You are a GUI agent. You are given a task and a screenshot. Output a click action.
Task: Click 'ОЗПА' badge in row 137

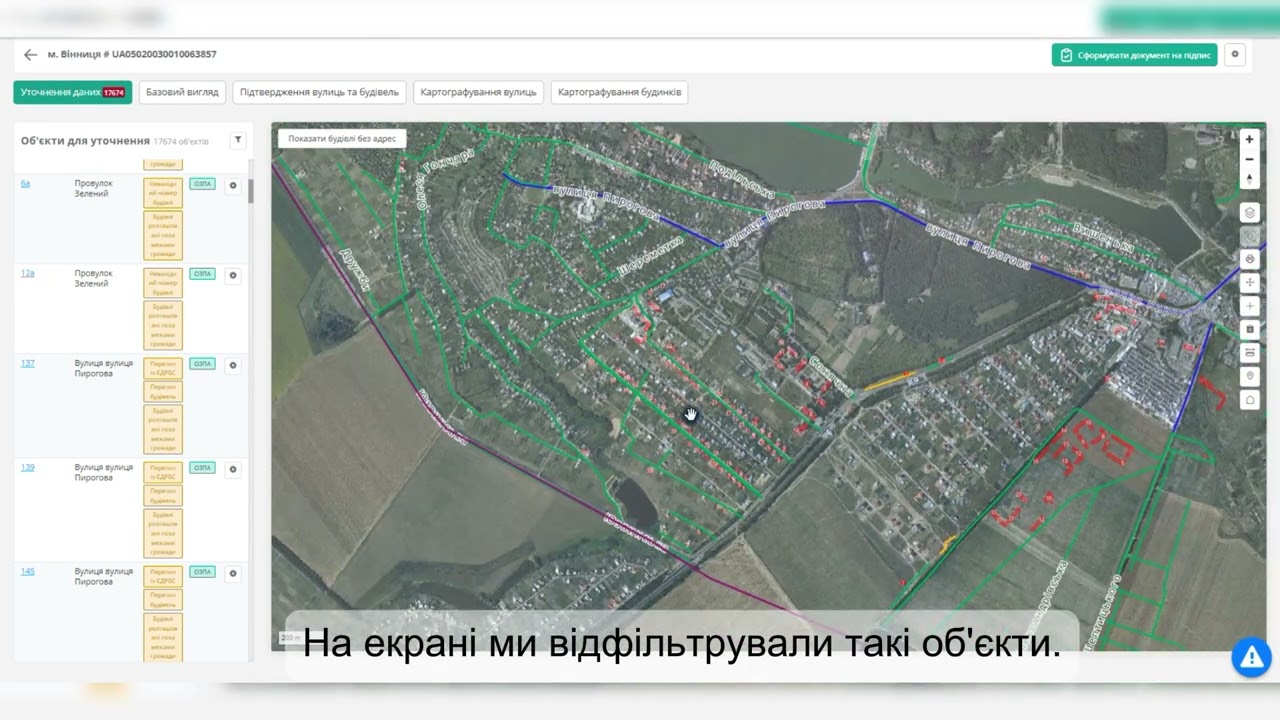pyautogui.click(x=202, y=363)
